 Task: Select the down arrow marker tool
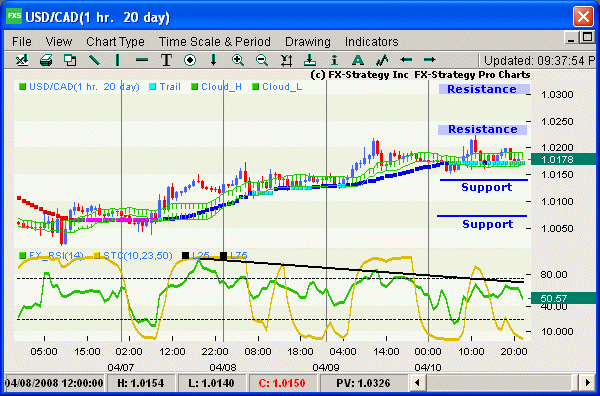[214, 60]
